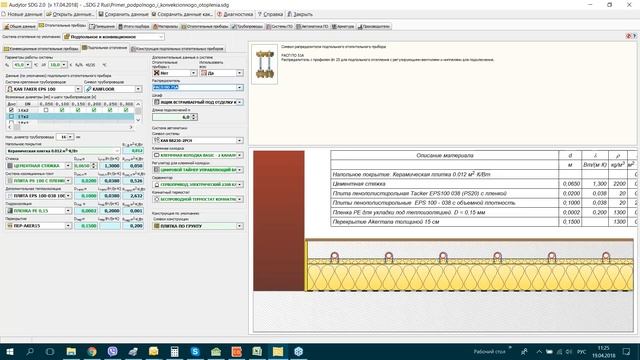Expand the Клеммная колодка BASIC dropdown
The image size is (640, 360).
tap(240, 155)
